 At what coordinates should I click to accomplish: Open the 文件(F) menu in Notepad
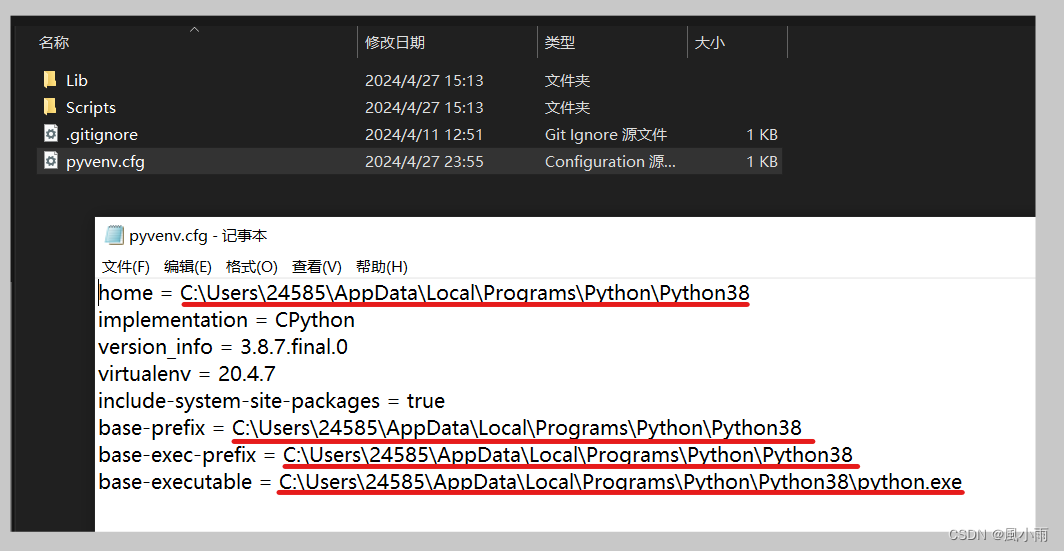(126, 267)
